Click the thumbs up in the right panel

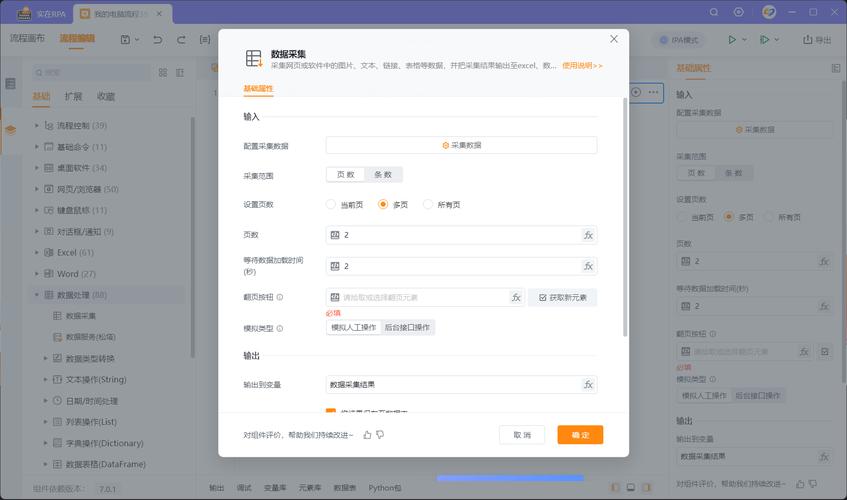801,484
